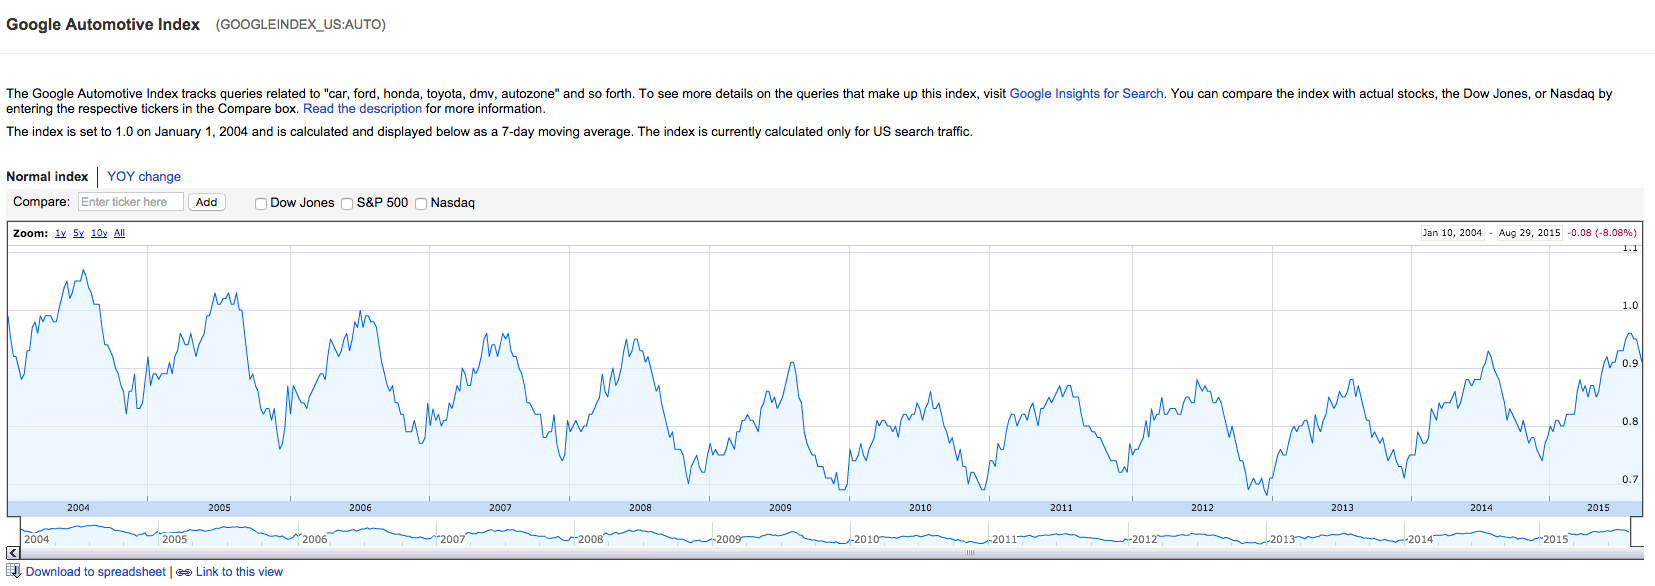Viewport: 1655px width, 586px height.
Task: Click the download spreadsheet icon
Action: pyautogui.click(x=13, y=571)
